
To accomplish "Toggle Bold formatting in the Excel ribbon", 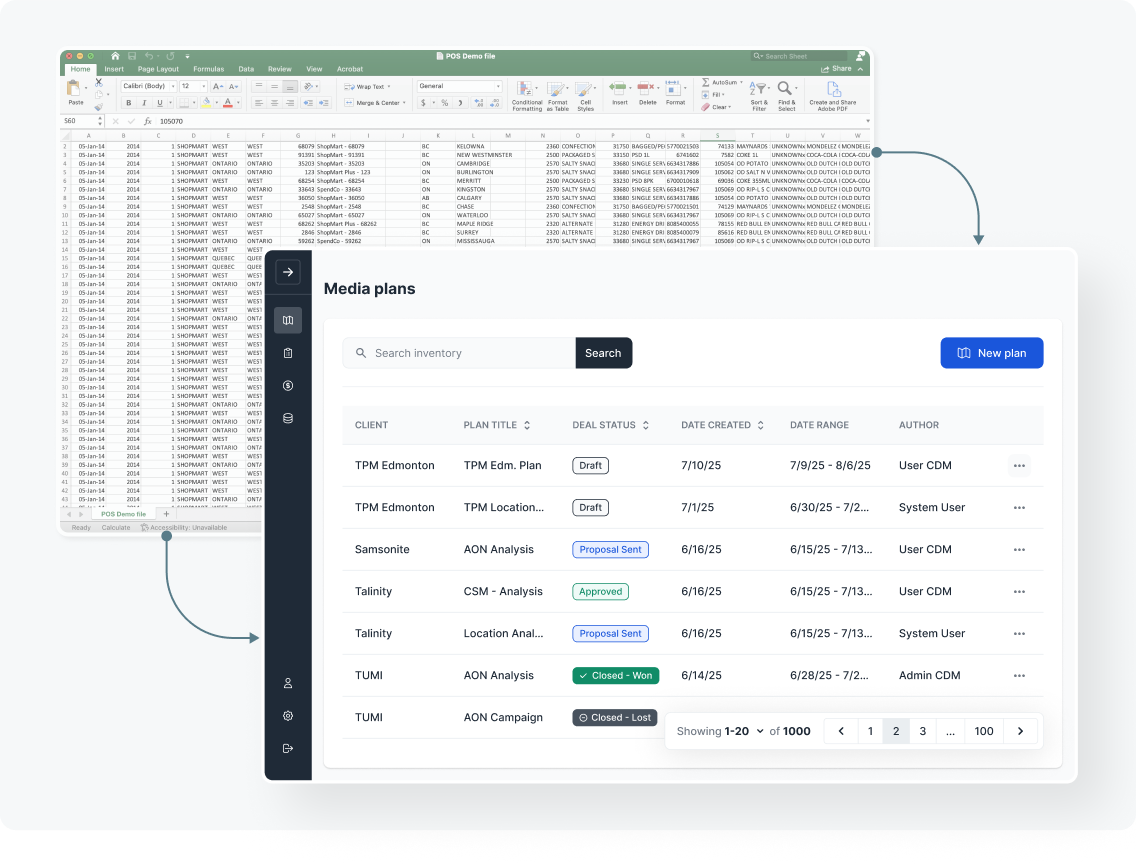I will [128, 103].
